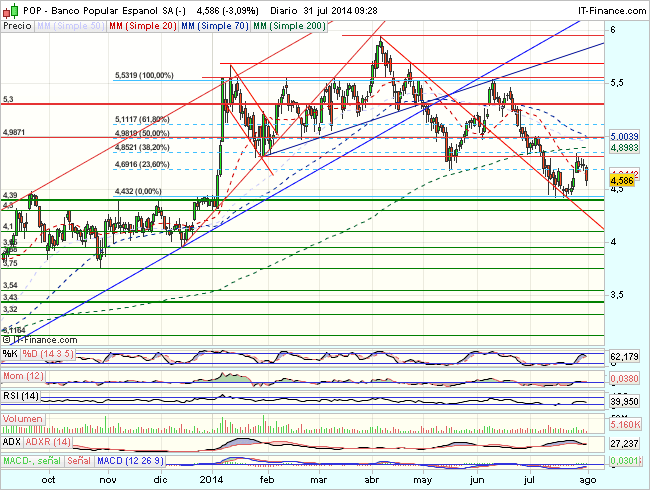Click the 5,0039 moving average value tag

tap(624, 136)
